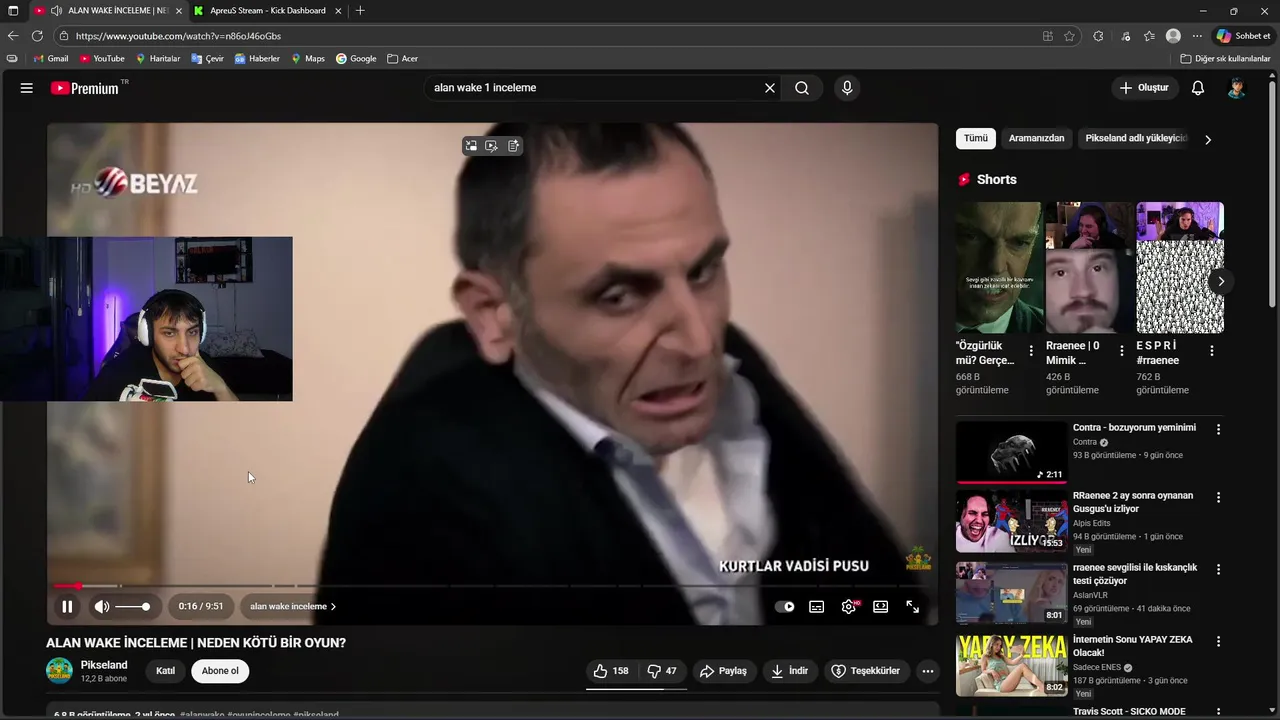This screenshot has width=1280, height=720.
Task: Adjust the video volume slider
Action: click(x=132, y=606)
